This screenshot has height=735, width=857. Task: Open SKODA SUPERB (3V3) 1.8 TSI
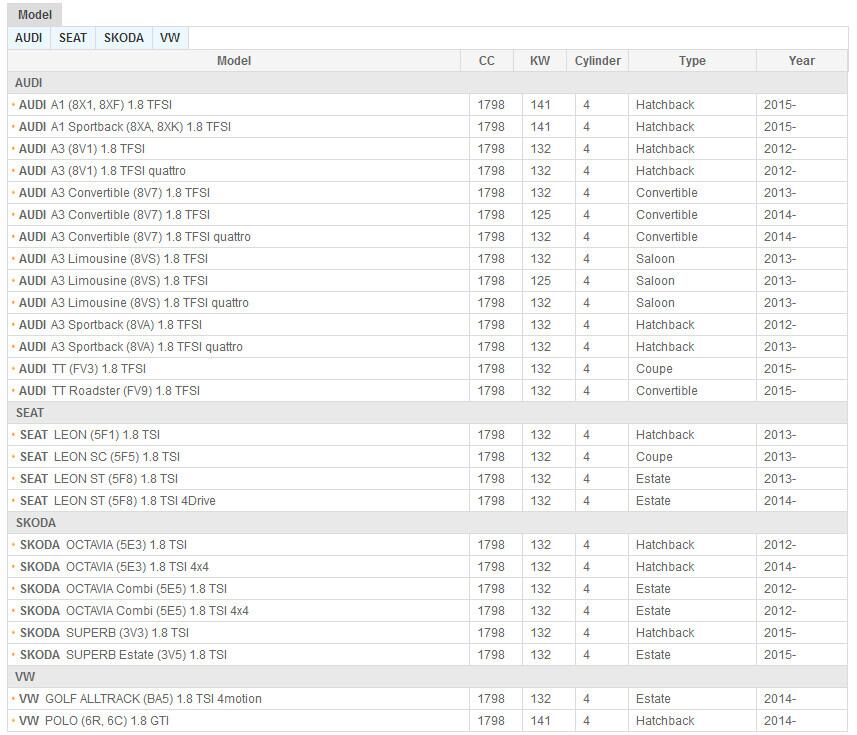pos(104,633)
